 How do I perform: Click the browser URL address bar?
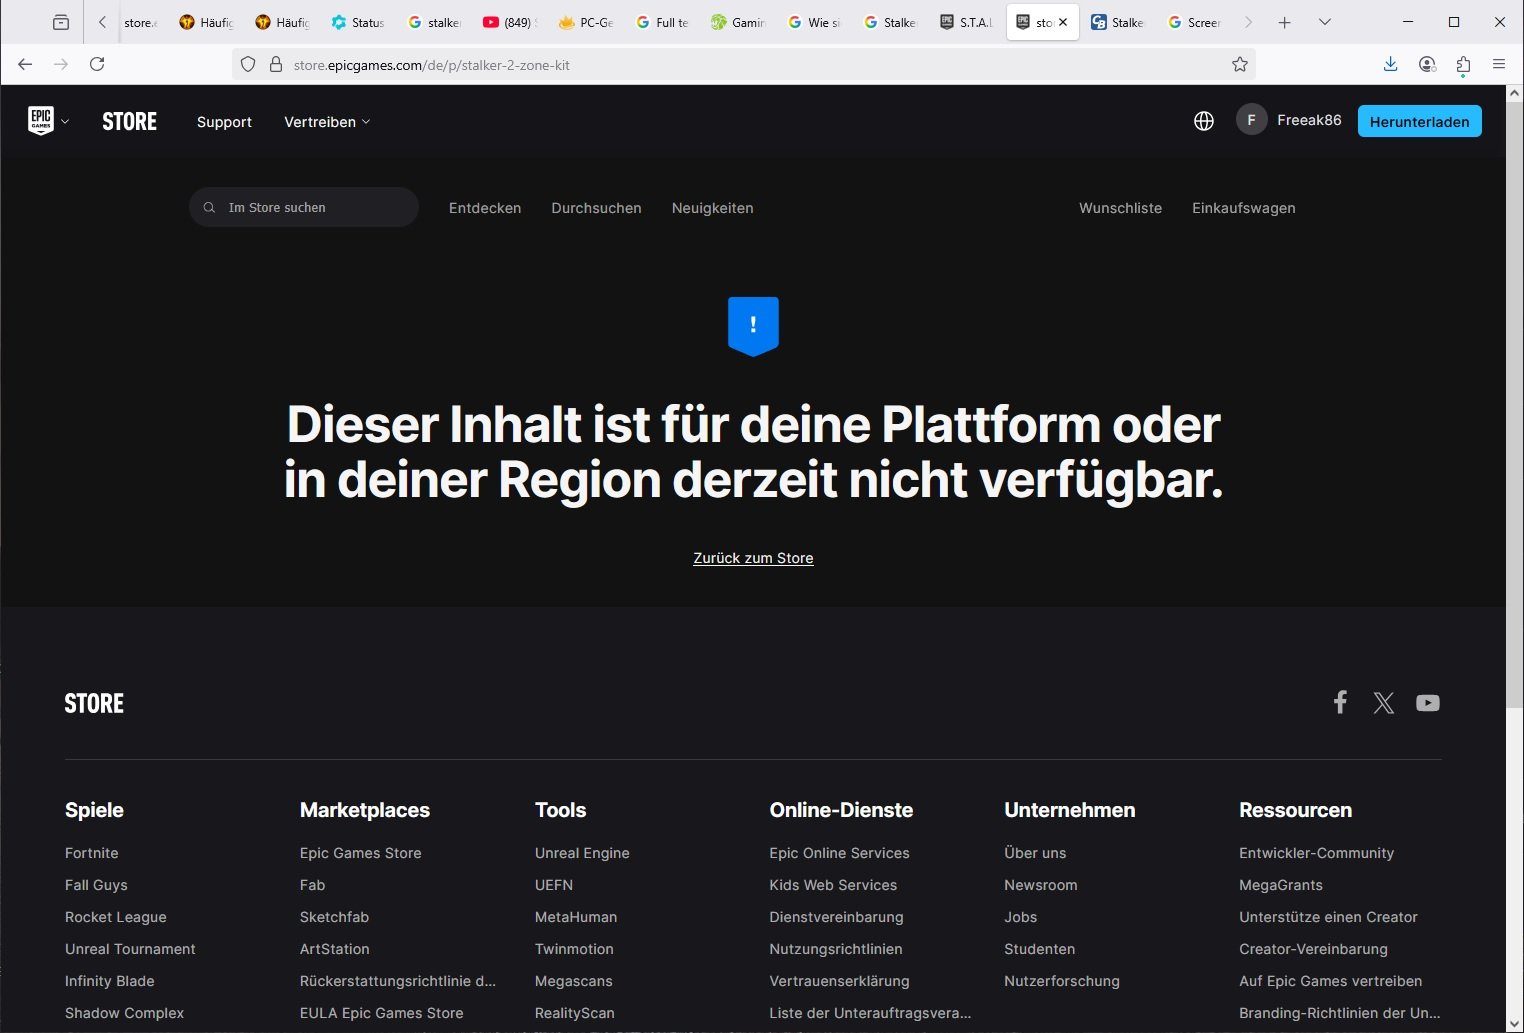(742, 64)
